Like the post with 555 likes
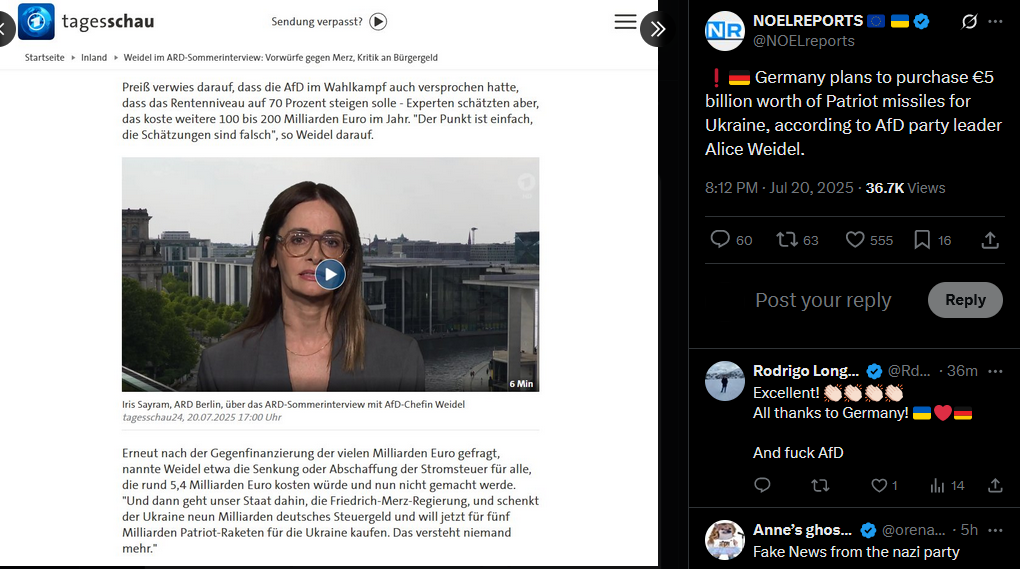1020x569 pixels. [x=855, y=239]
